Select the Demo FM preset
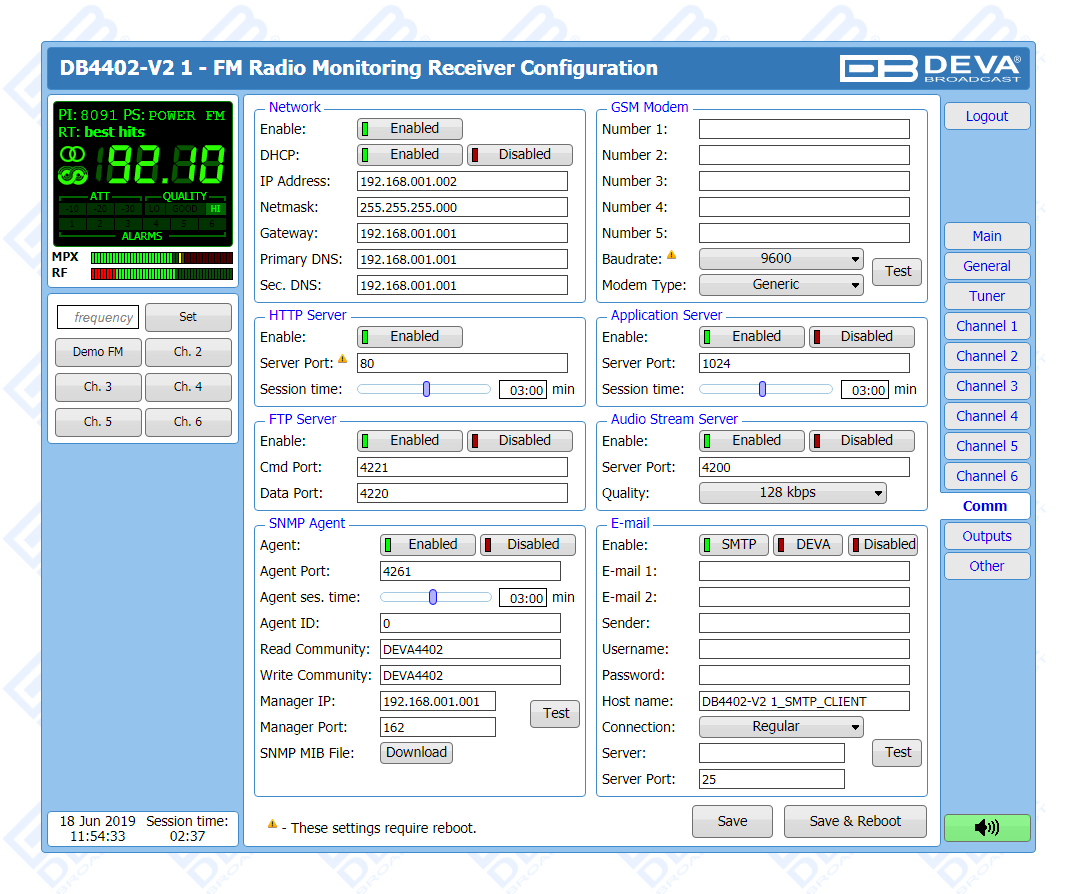This screenshot has width=1077, height=894. coord(98,352)
